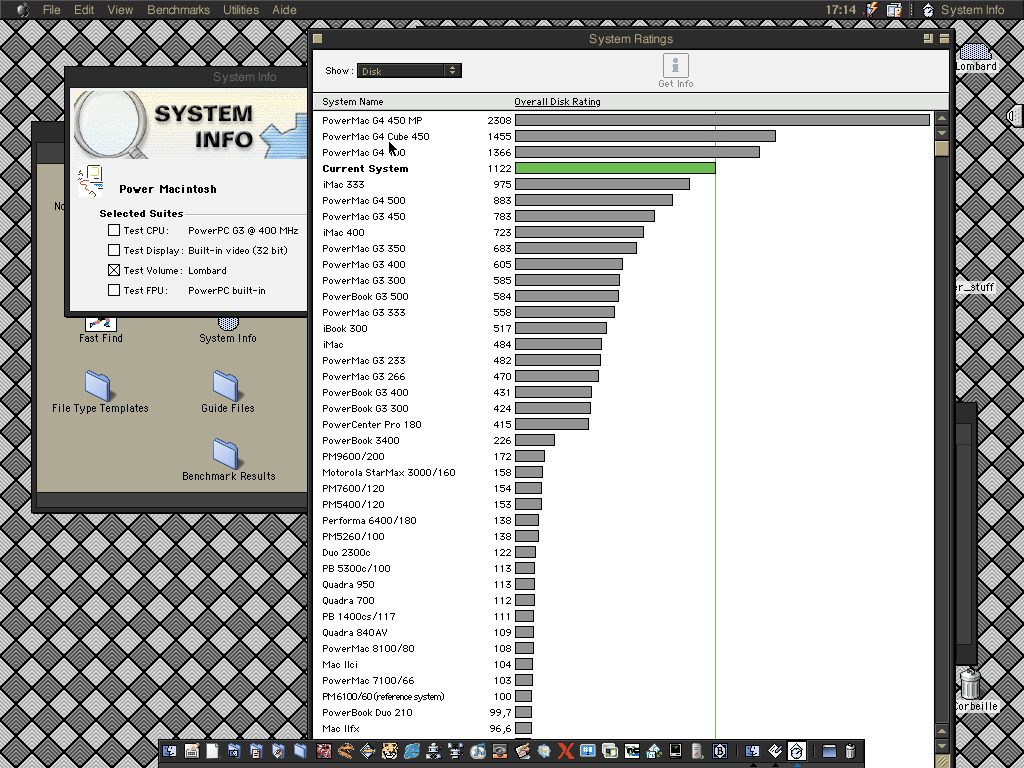Click the trash can icon in dock
Image resolution: width=1024 pixels, height=768 pixels.
[x=850, y=751]
